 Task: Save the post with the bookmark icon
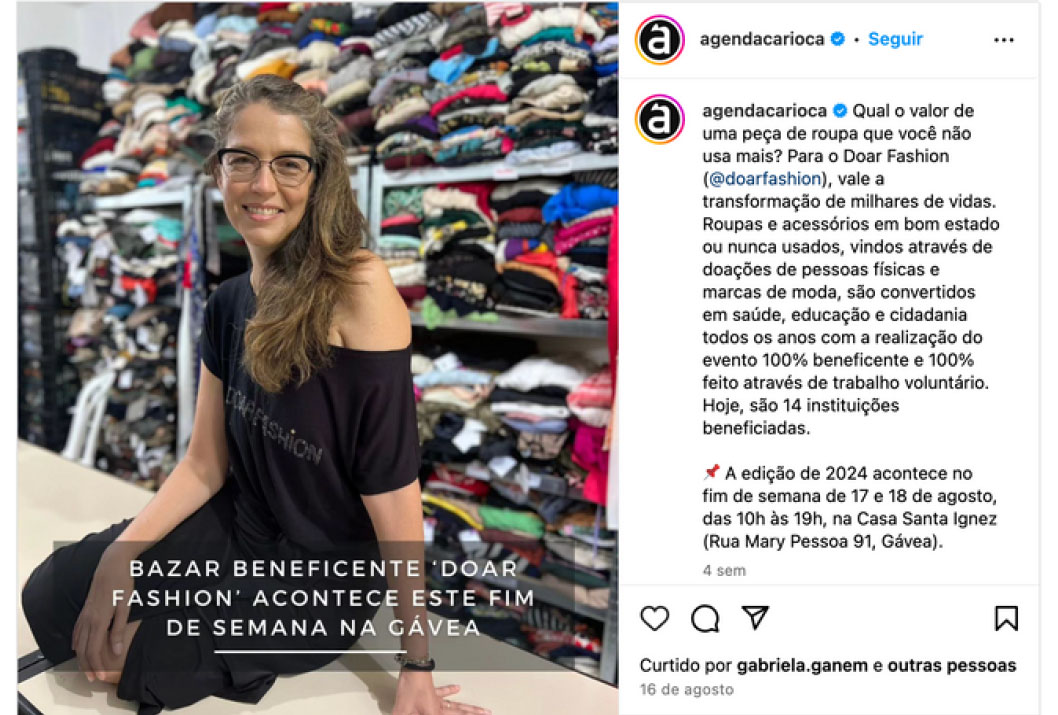point(1006,618)
